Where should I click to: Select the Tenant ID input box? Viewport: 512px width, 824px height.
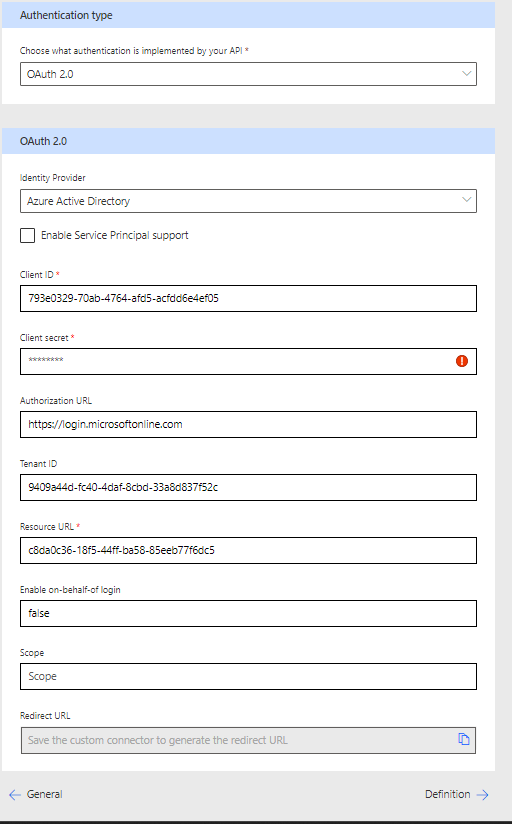click(248, 488)
